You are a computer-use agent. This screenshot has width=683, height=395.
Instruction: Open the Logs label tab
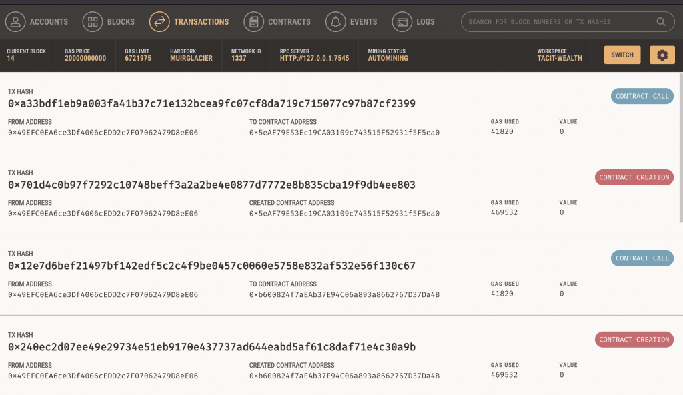click(x=425, y=22)
